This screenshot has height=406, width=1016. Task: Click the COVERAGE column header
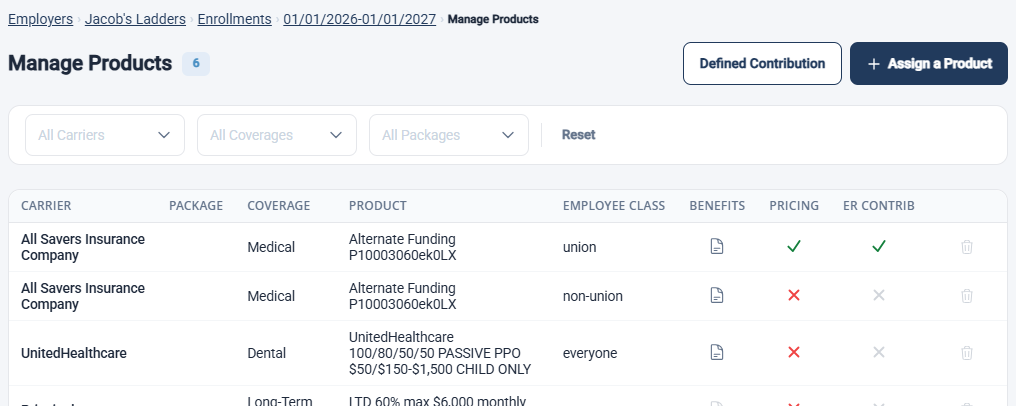click(x=279, y=206)
